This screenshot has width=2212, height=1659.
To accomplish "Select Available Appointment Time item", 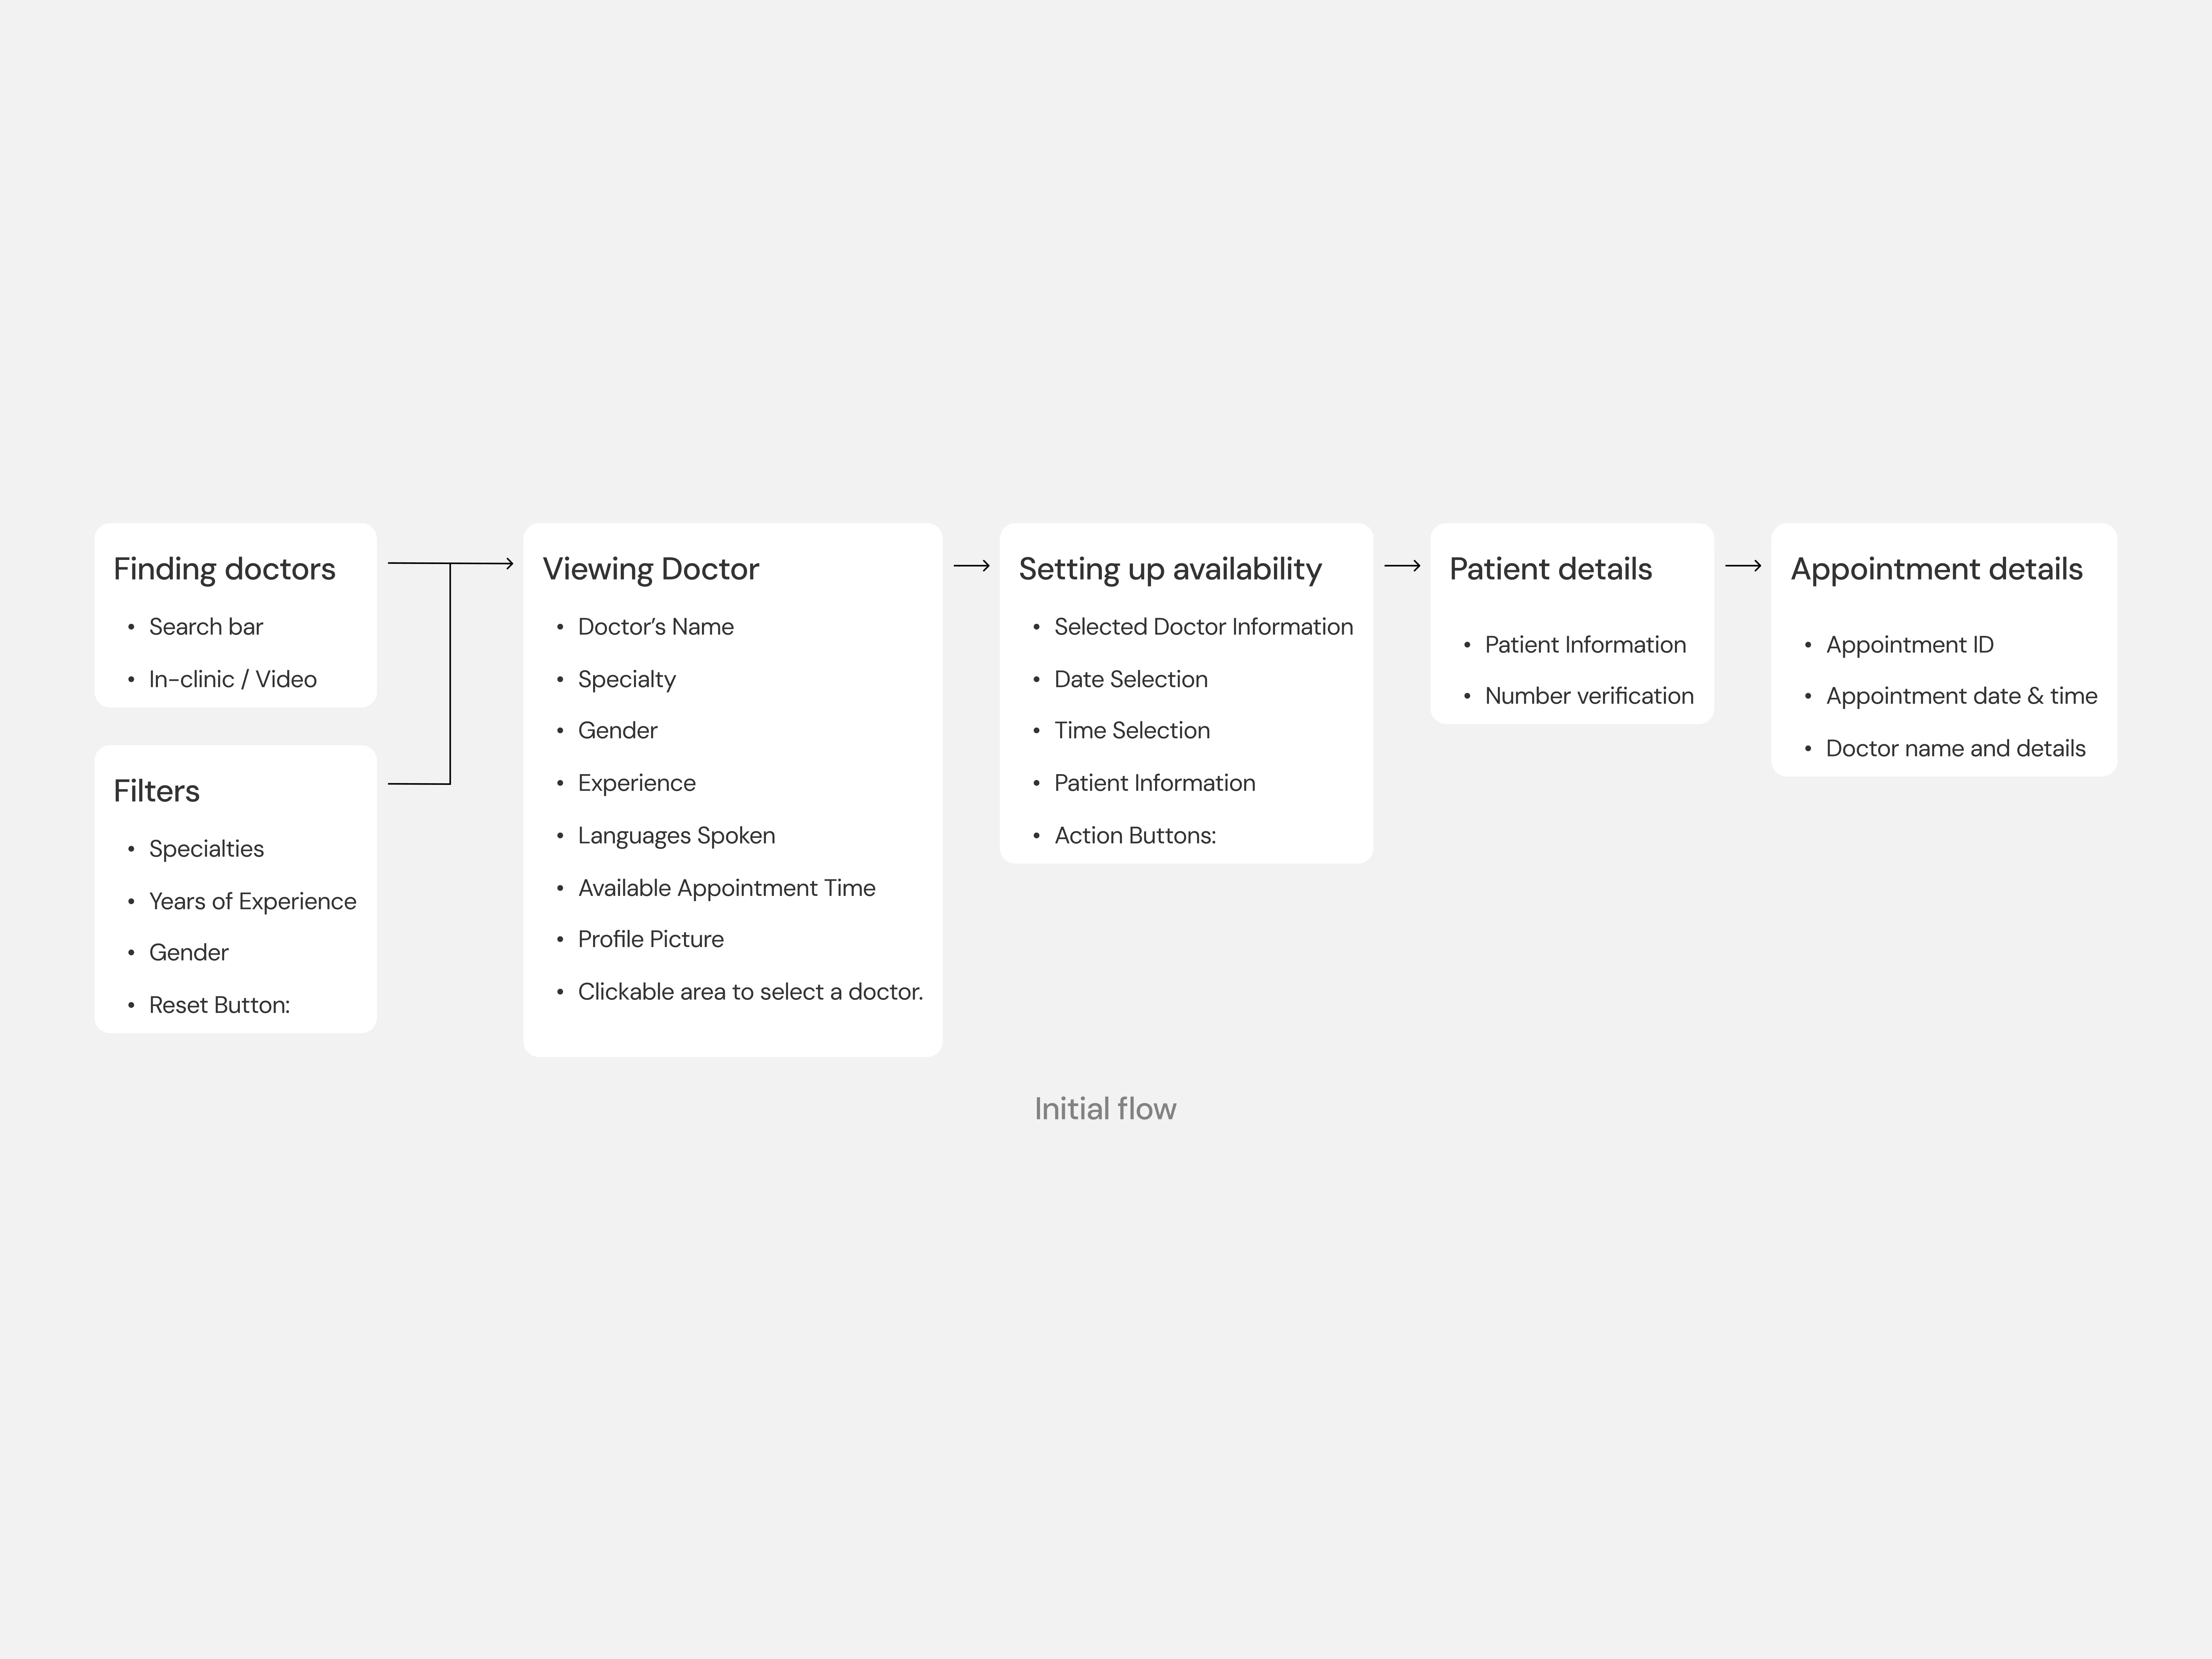I will [726, 888].
